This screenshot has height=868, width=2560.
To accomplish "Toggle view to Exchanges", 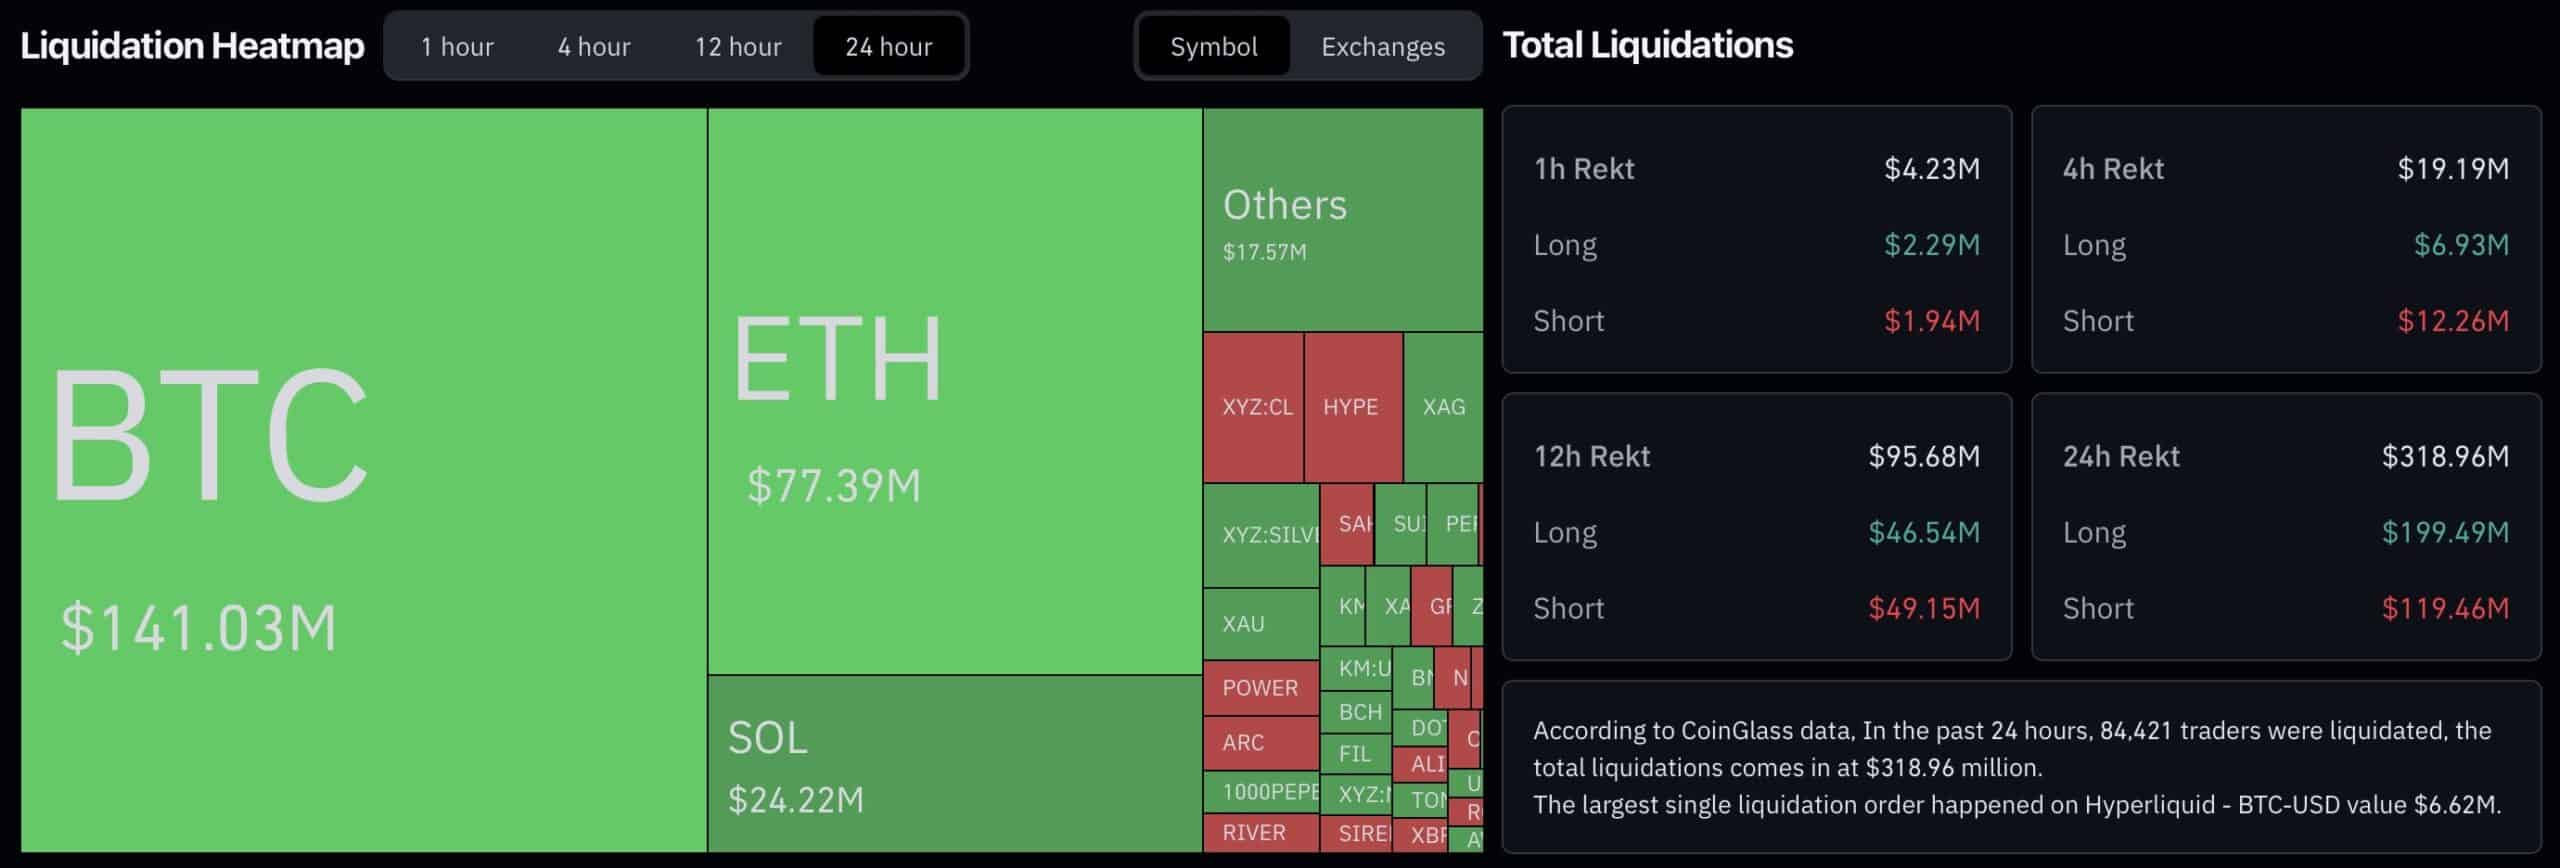I will pyautogui.click(x=1382, y=47).
